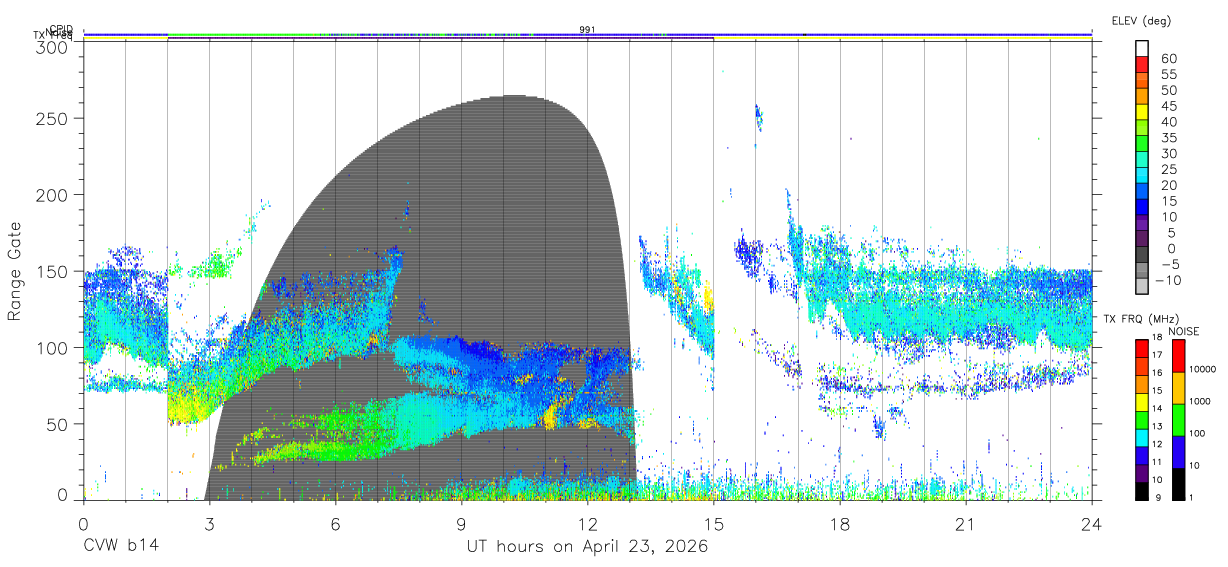Pick the dark gray swatch between ELEV -5 and 0
The image size is (1228, 567).
1143,256
